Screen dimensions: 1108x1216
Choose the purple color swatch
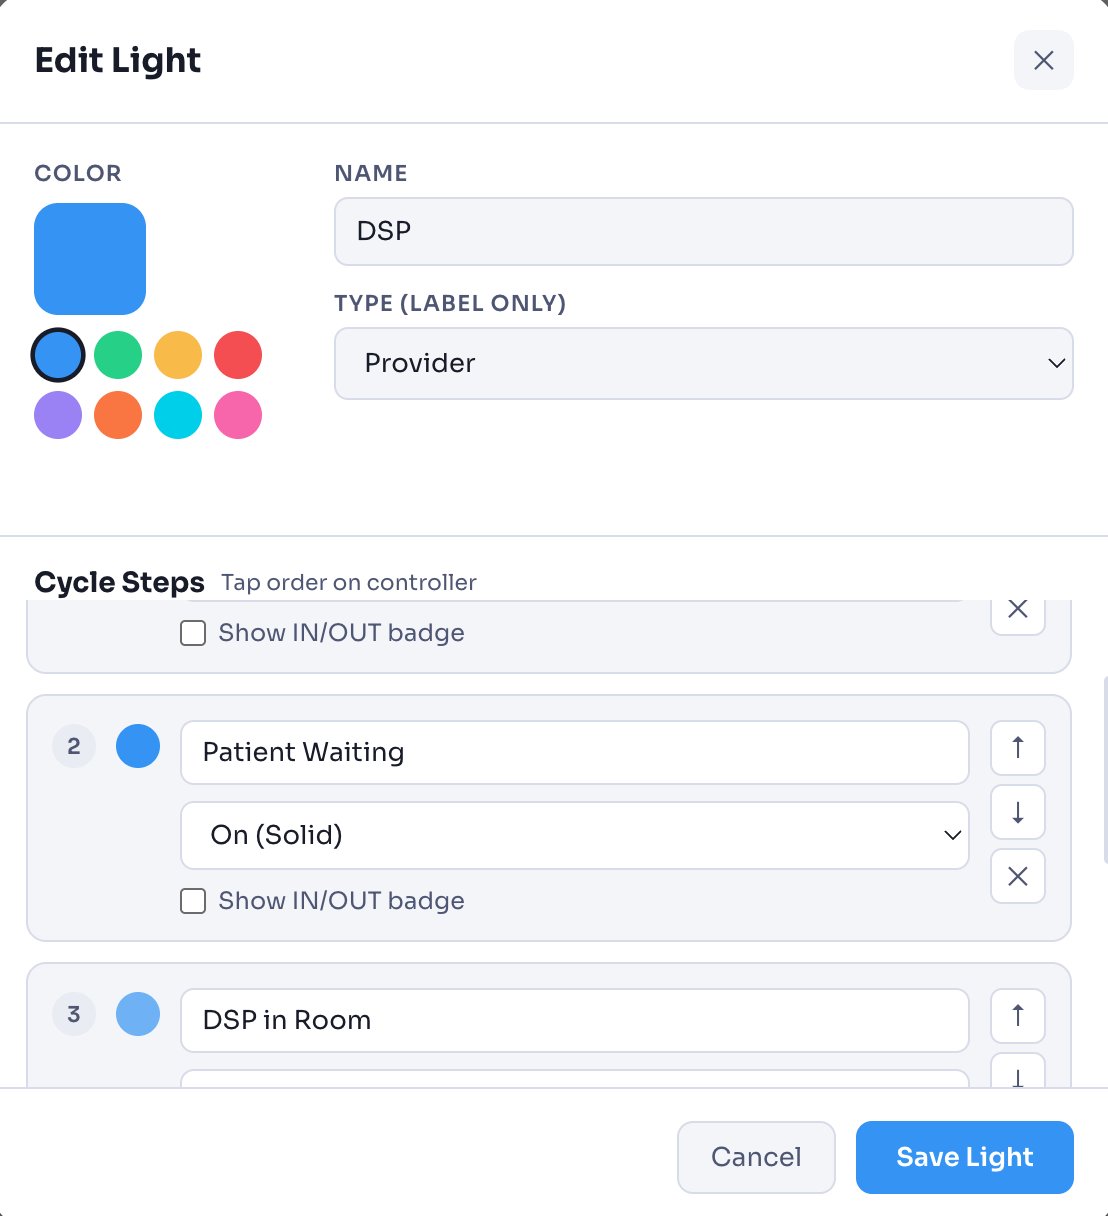(x=58, y=415)
